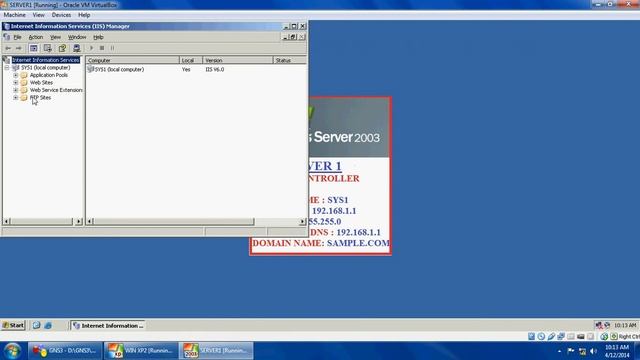Image resolution: width=640 pixels, height=360 pixels.
Task: Click the Show Desktop quick launch icon
Action: click(36, 325)
